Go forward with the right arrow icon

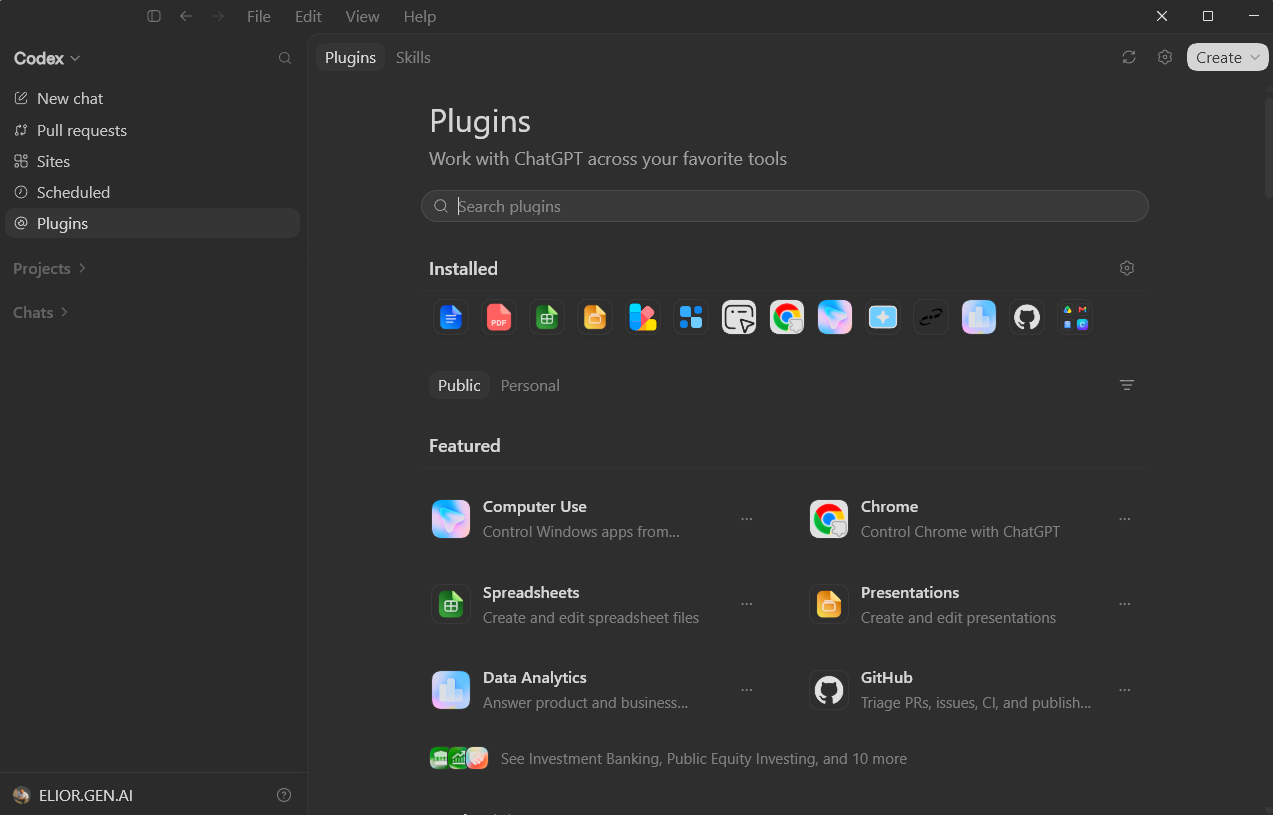[218, 16]
